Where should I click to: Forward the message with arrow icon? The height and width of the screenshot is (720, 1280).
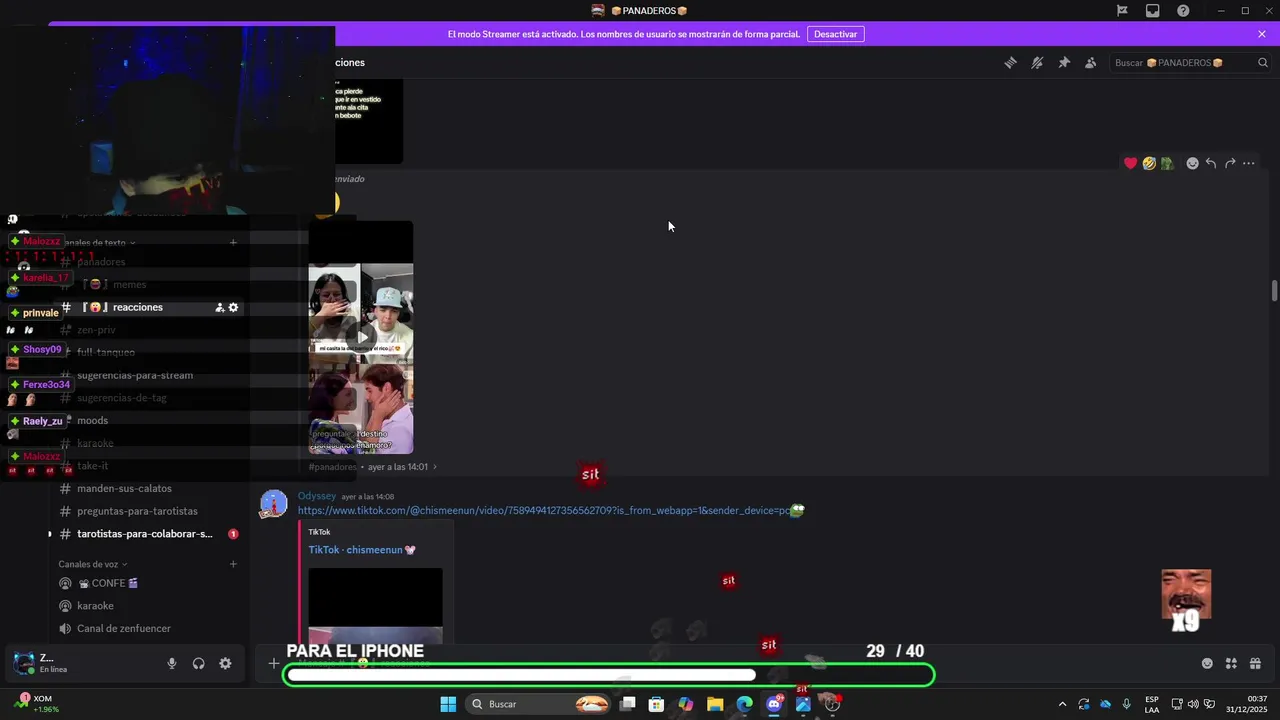pos(1230,163)
